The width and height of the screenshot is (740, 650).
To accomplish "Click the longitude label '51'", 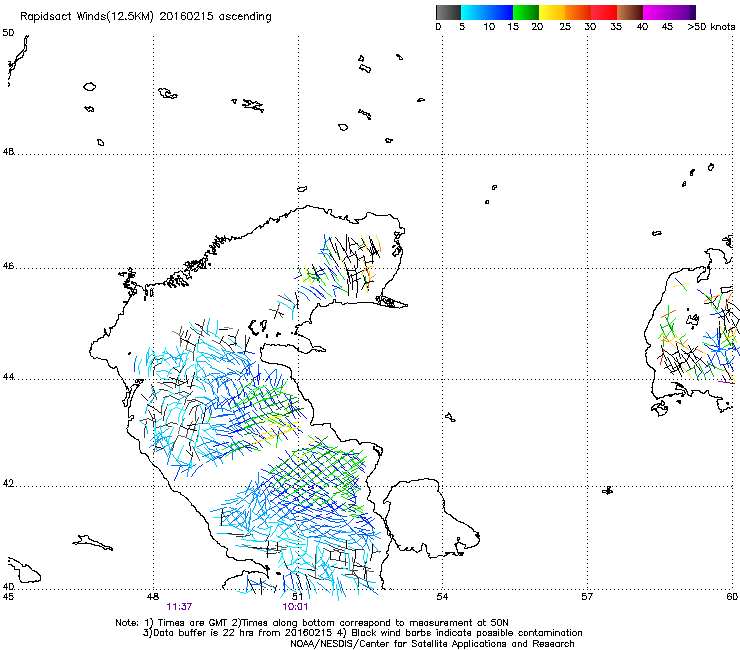I will [x=298, y=597].
